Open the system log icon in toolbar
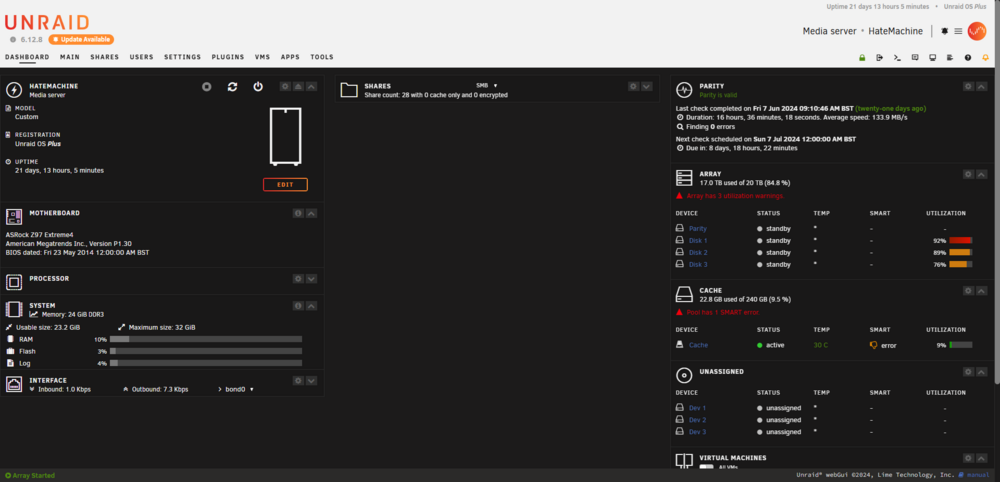The height and width of the screenshot is (482, 1000). click(x=950, y=57)
